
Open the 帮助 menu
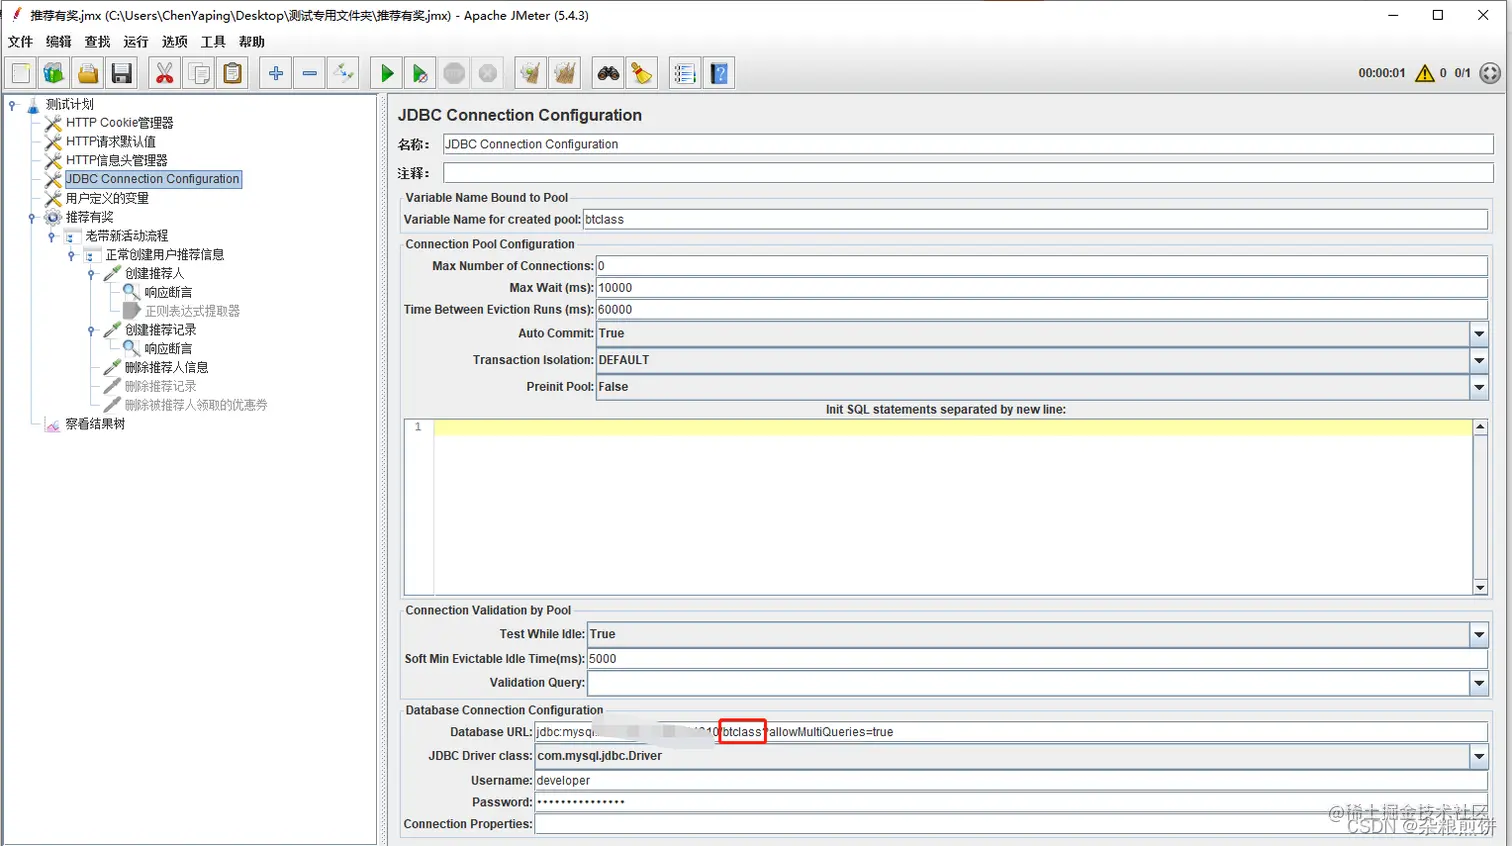pyautogui.click(x=252, y=42)
